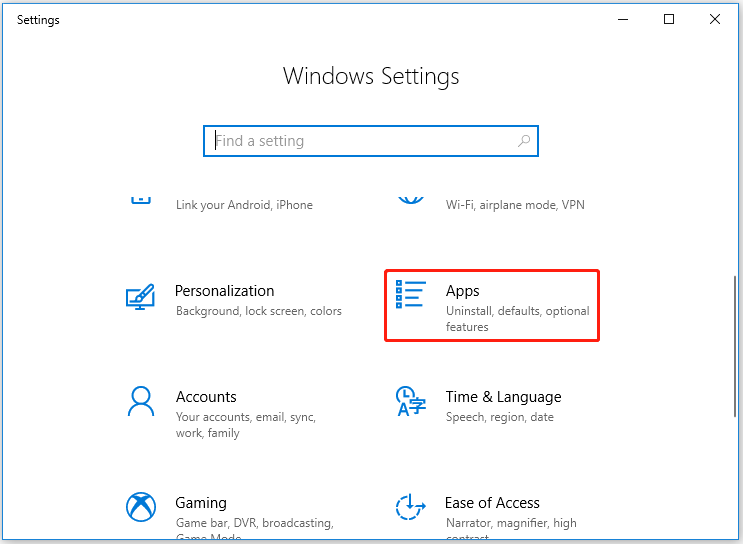Screen dimensions: 743x544
Task: Go to Accounts settings label
Action: pyautogui.click(x=206, y=397)
